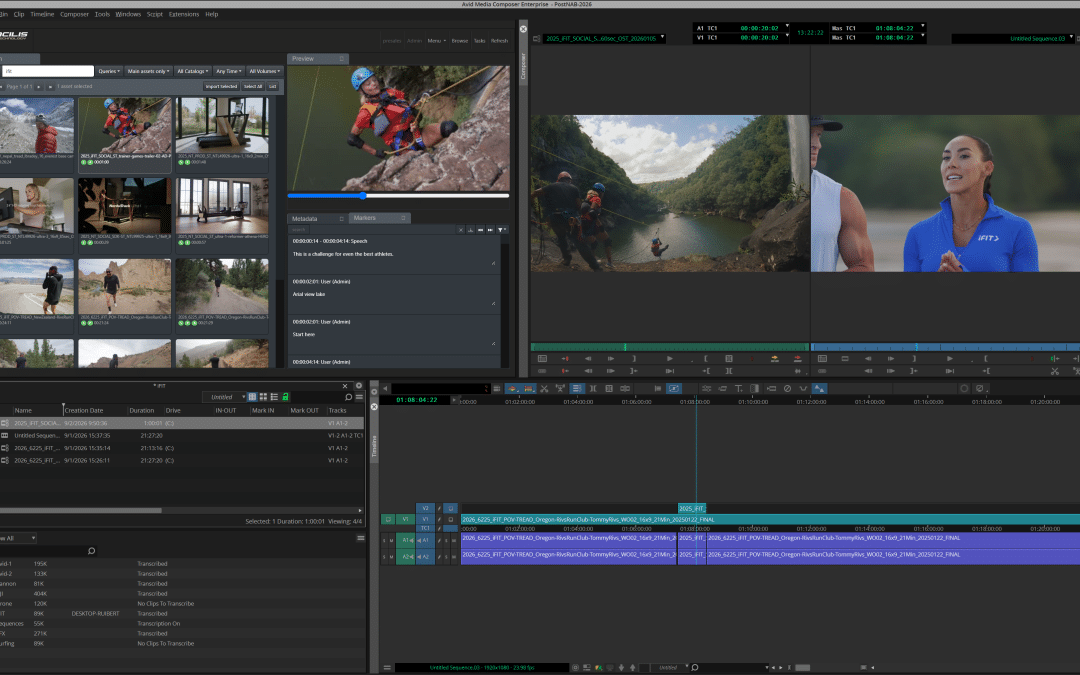Open the Clip menu
The image size is (1080, 675).
pos(19,14)
